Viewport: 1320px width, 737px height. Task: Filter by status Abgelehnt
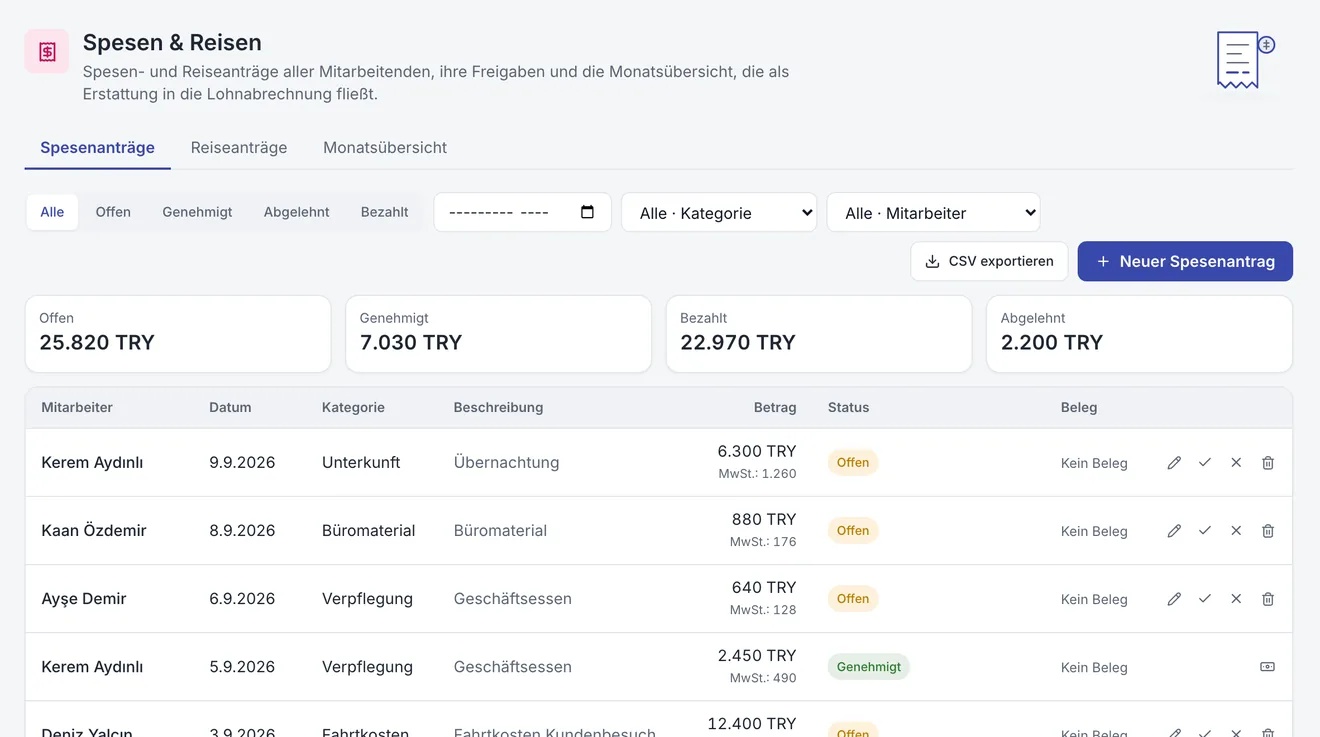click(x=297, y=212)
